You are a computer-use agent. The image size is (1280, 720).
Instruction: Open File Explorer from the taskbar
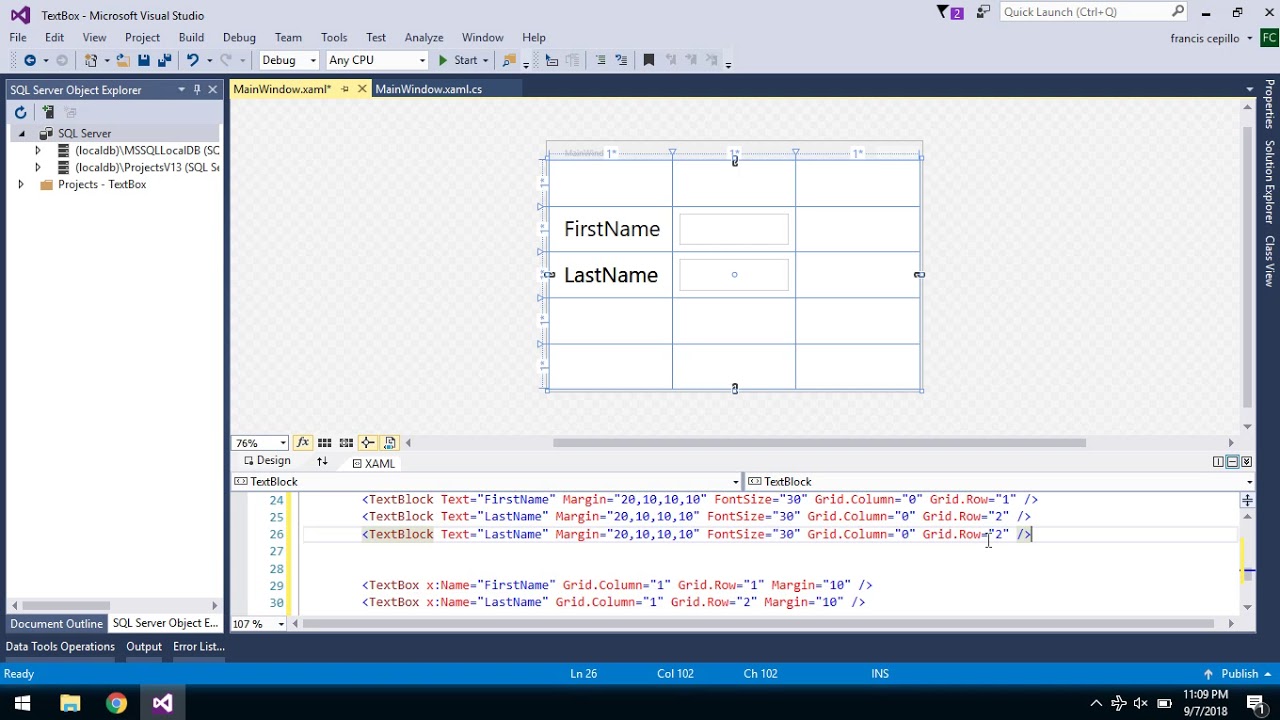[70, 704]
